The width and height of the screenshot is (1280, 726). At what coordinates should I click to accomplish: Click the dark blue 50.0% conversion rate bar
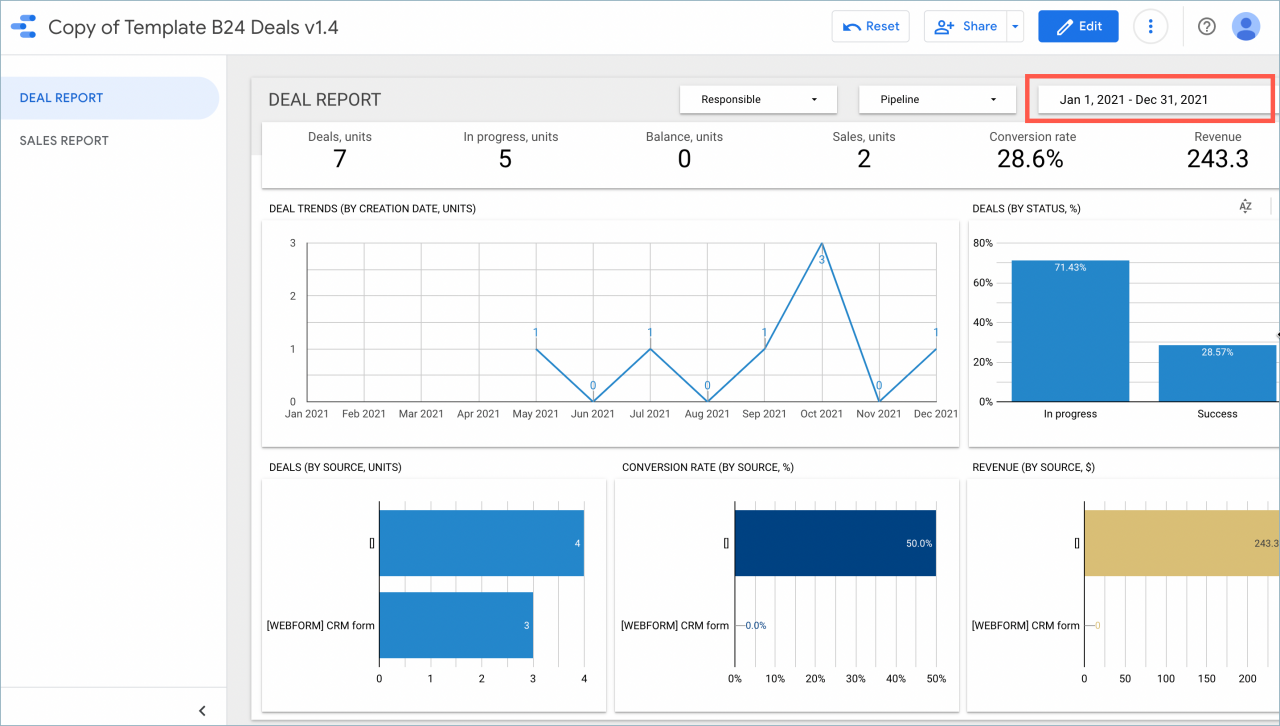pos(835,543)
